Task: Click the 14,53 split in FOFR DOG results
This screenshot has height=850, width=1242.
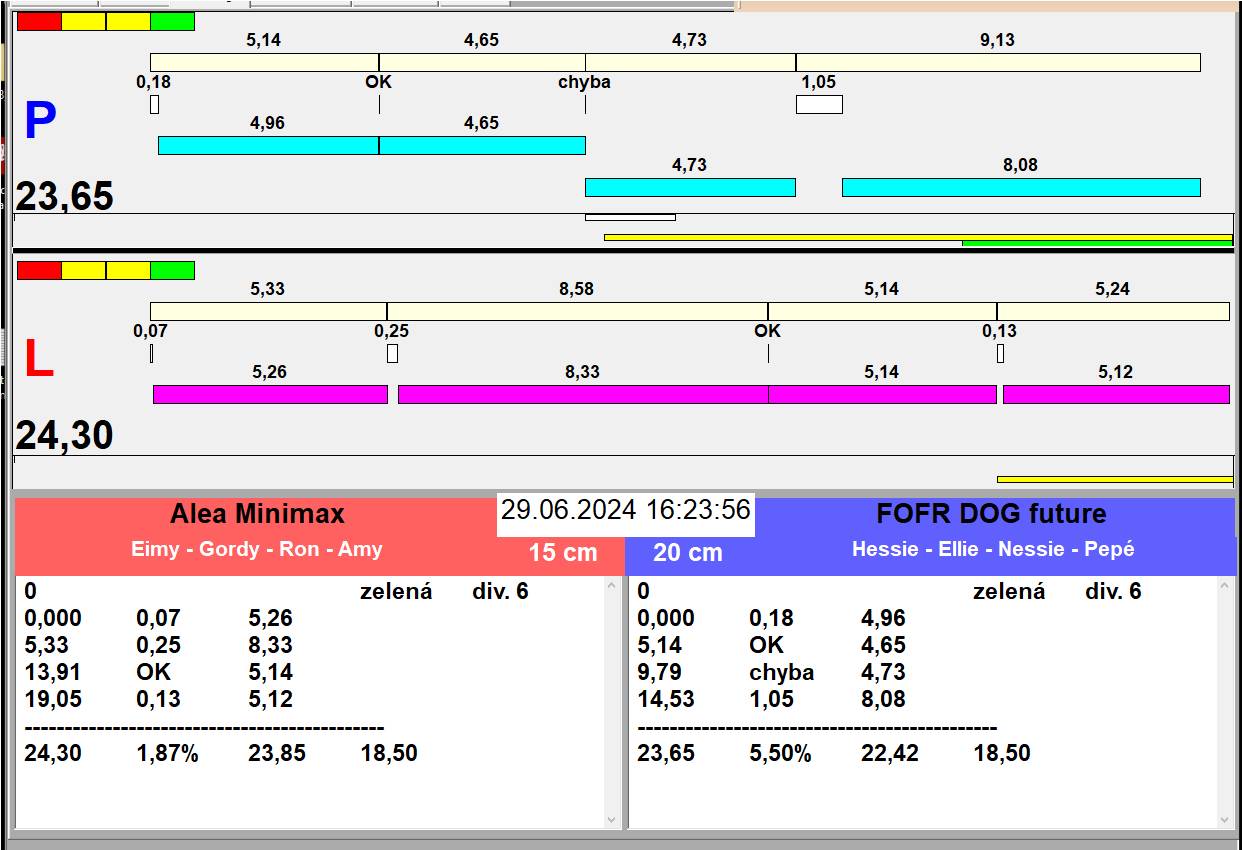Action: [x=666, y=699]
